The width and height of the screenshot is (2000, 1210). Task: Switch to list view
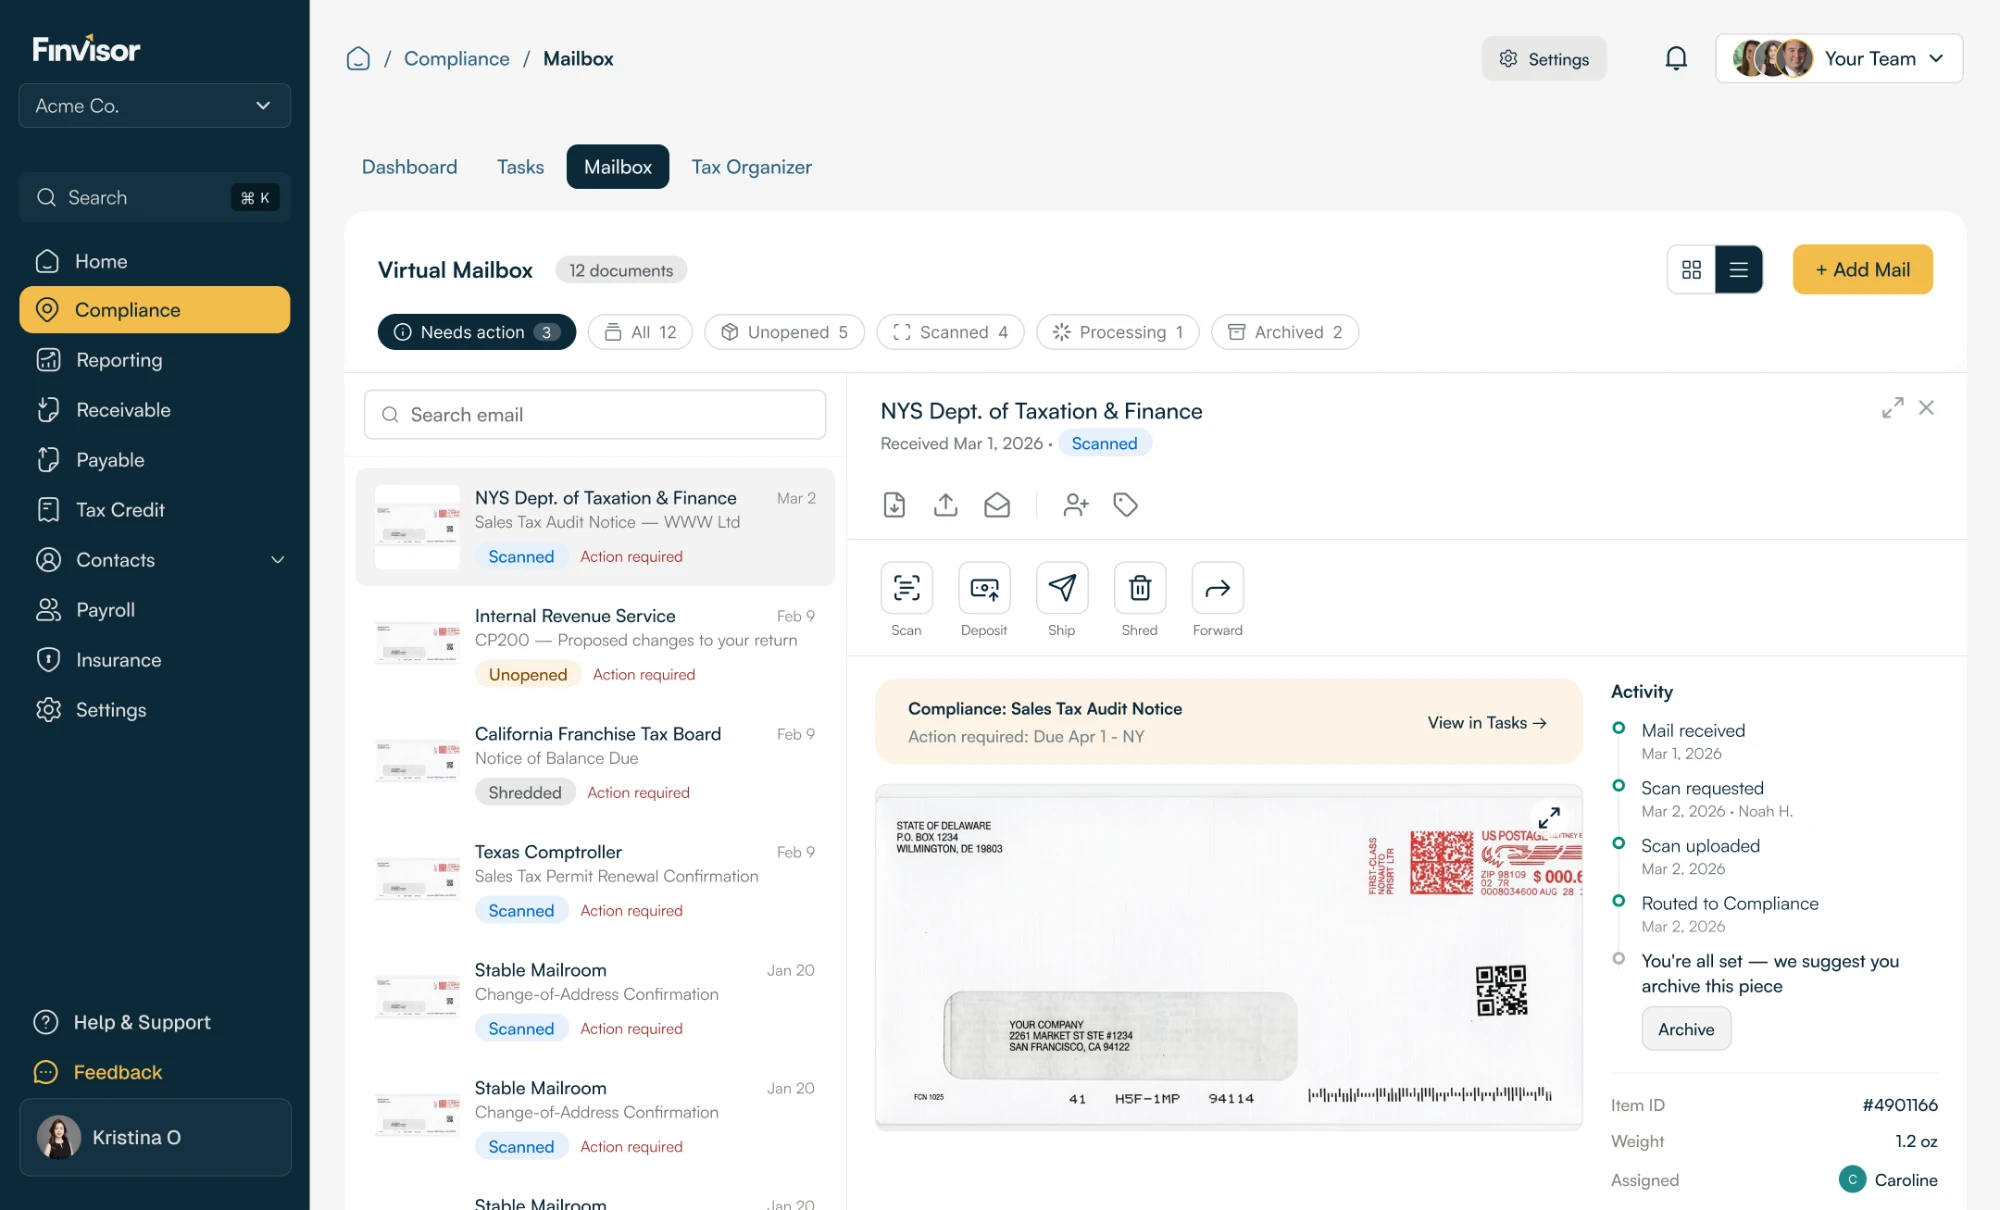coord(1739,270)
